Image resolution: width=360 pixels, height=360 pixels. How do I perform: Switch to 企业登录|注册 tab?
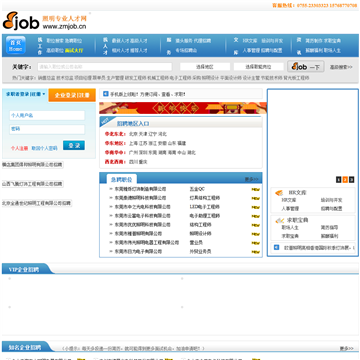click(x=72, y=95)
